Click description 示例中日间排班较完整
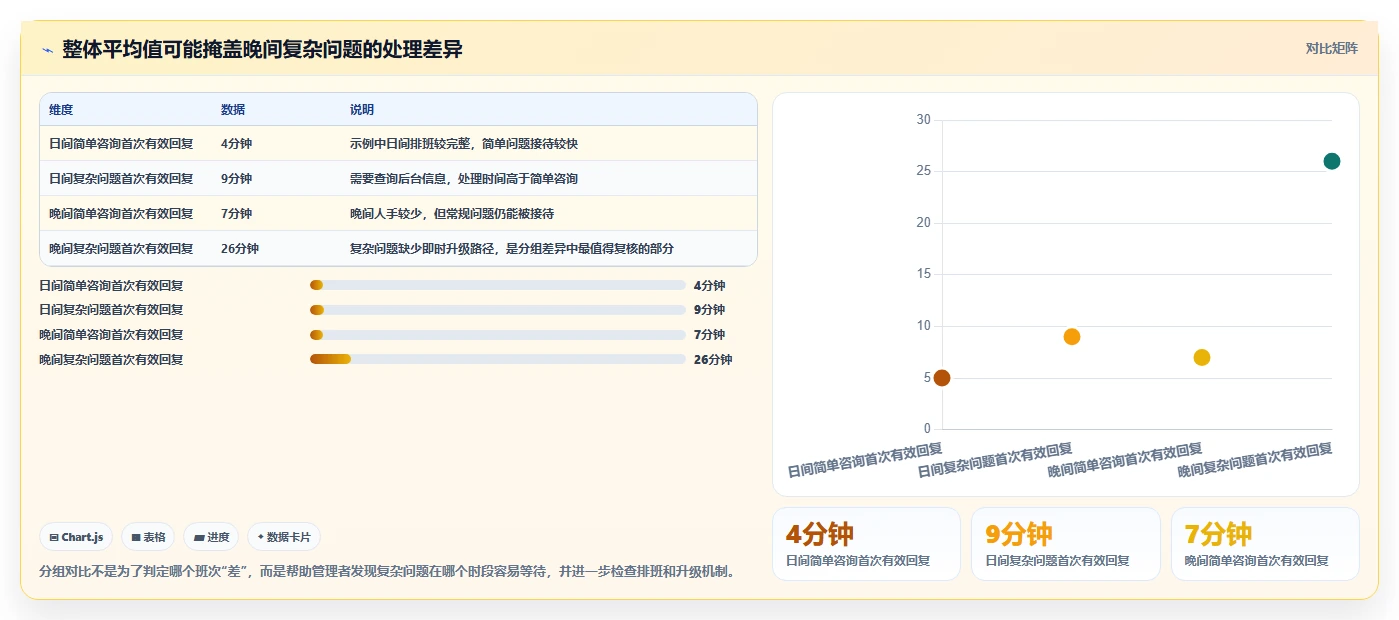The width and height of the screenshot is (1399, 620). (x=464, y=144)
